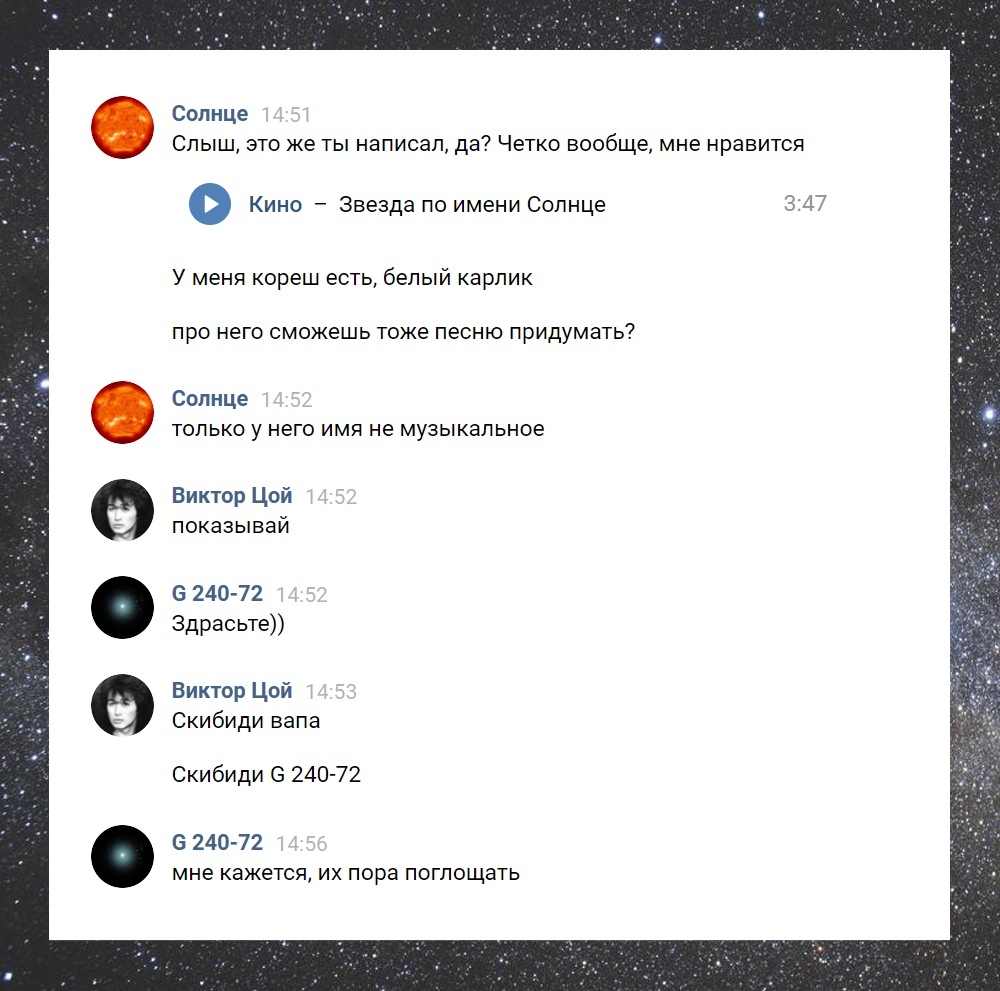Open the Солнце profile name link at 14:51

pyautogui.click(x=210, y=114)
